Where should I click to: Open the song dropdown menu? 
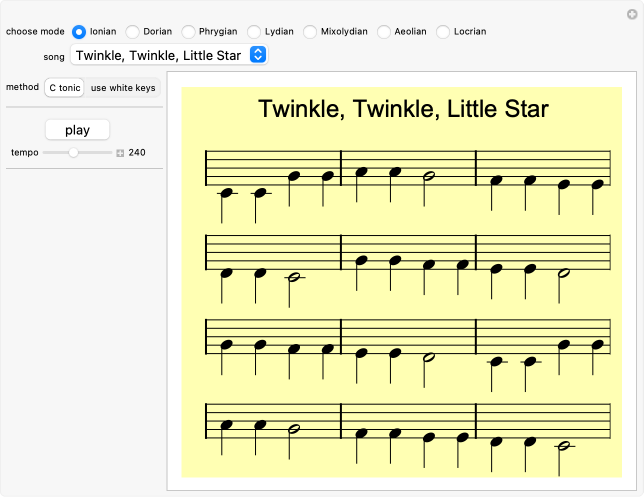(x=168, y=55)
